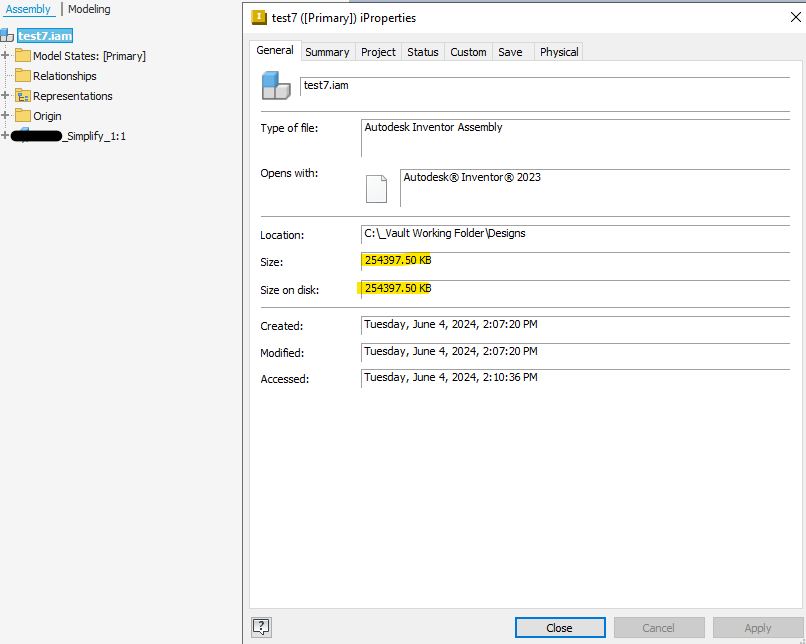Click the Relationships folder icon

coord(24,76)
